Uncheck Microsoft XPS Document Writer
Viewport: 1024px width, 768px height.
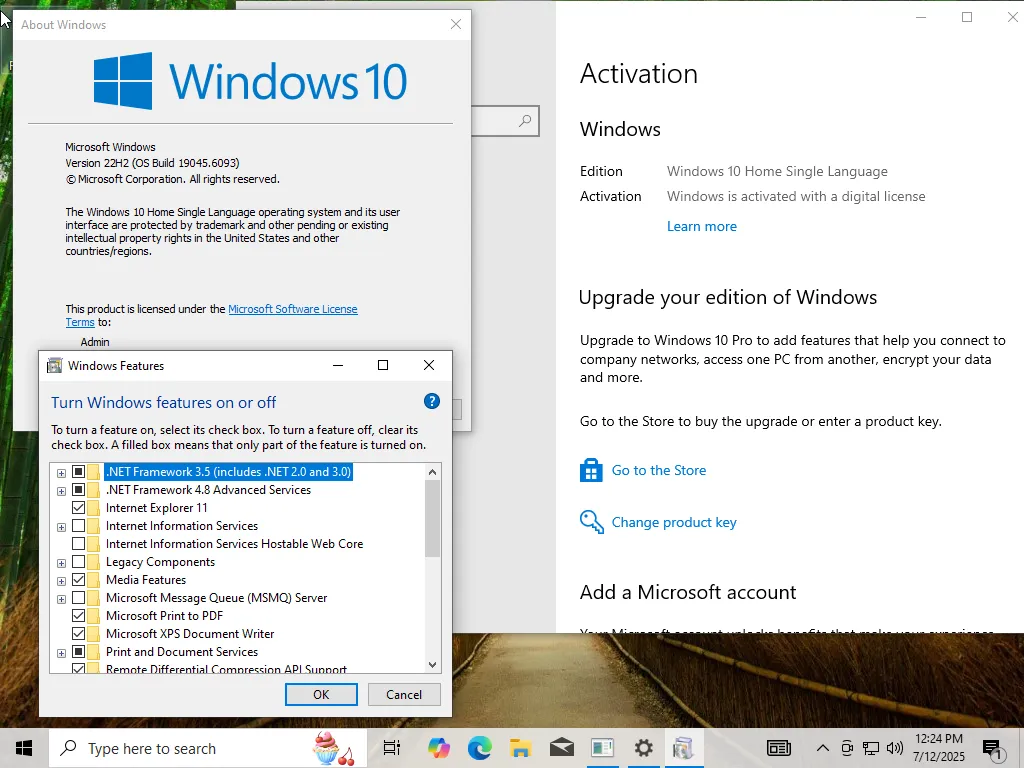tap(78, 633)
